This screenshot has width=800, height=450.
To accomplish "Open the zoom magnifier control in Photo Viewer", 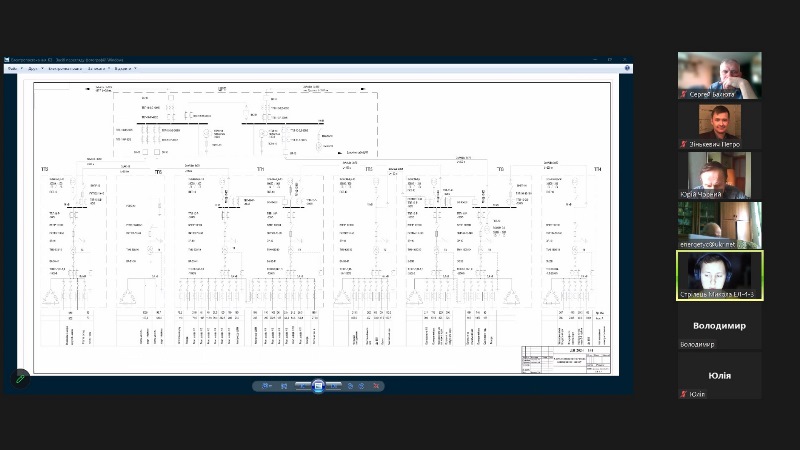I will pos(266,386).
